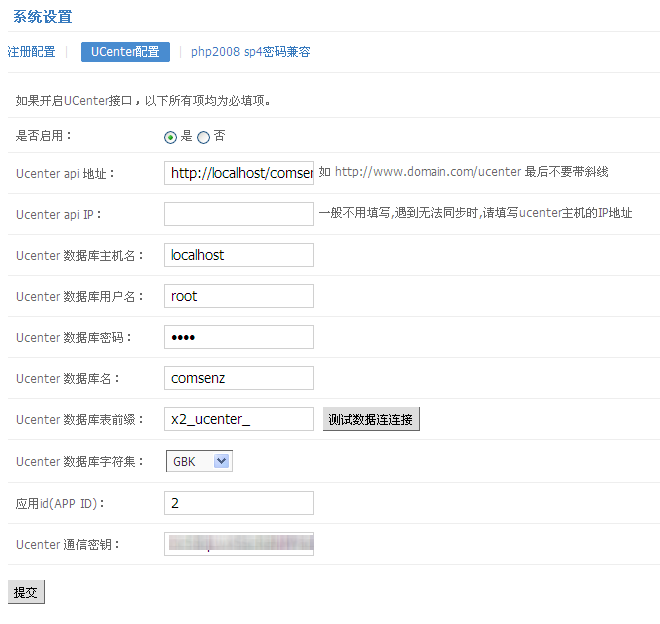Click the 是否启用 label
This screenshot has width=660, height=624.
[44, 135]
